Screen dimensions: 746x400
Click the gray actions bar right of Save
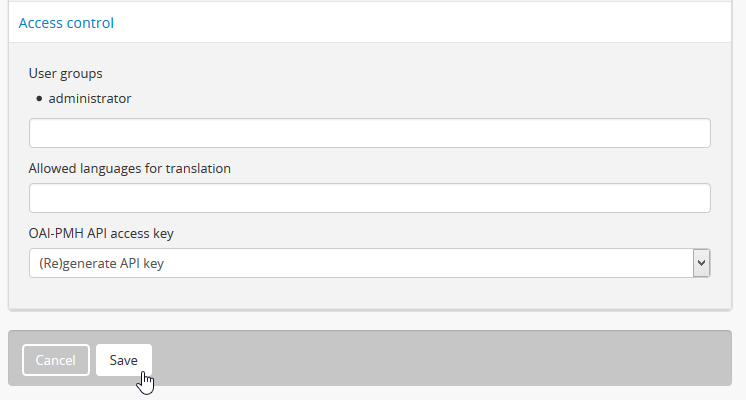[x=440, y=360]
